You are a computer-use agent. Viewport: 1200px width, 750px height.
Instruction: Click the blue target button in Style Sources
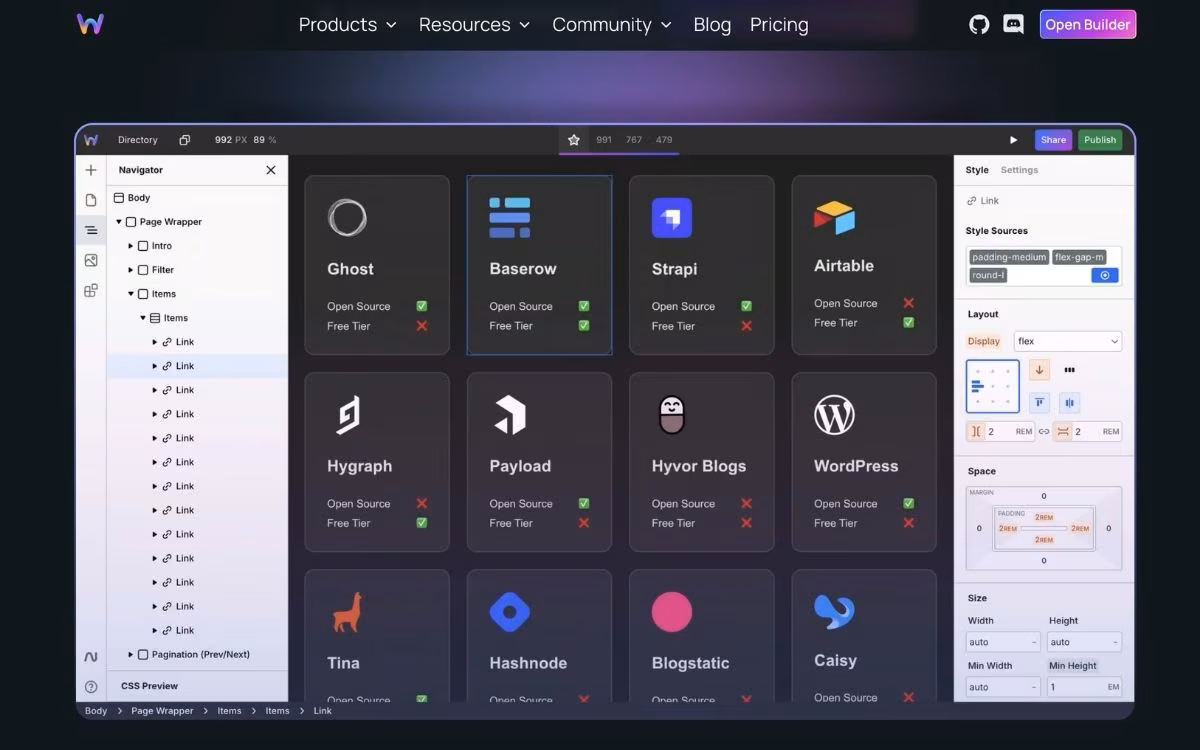pyautogui.click(x=1104, y=275)
